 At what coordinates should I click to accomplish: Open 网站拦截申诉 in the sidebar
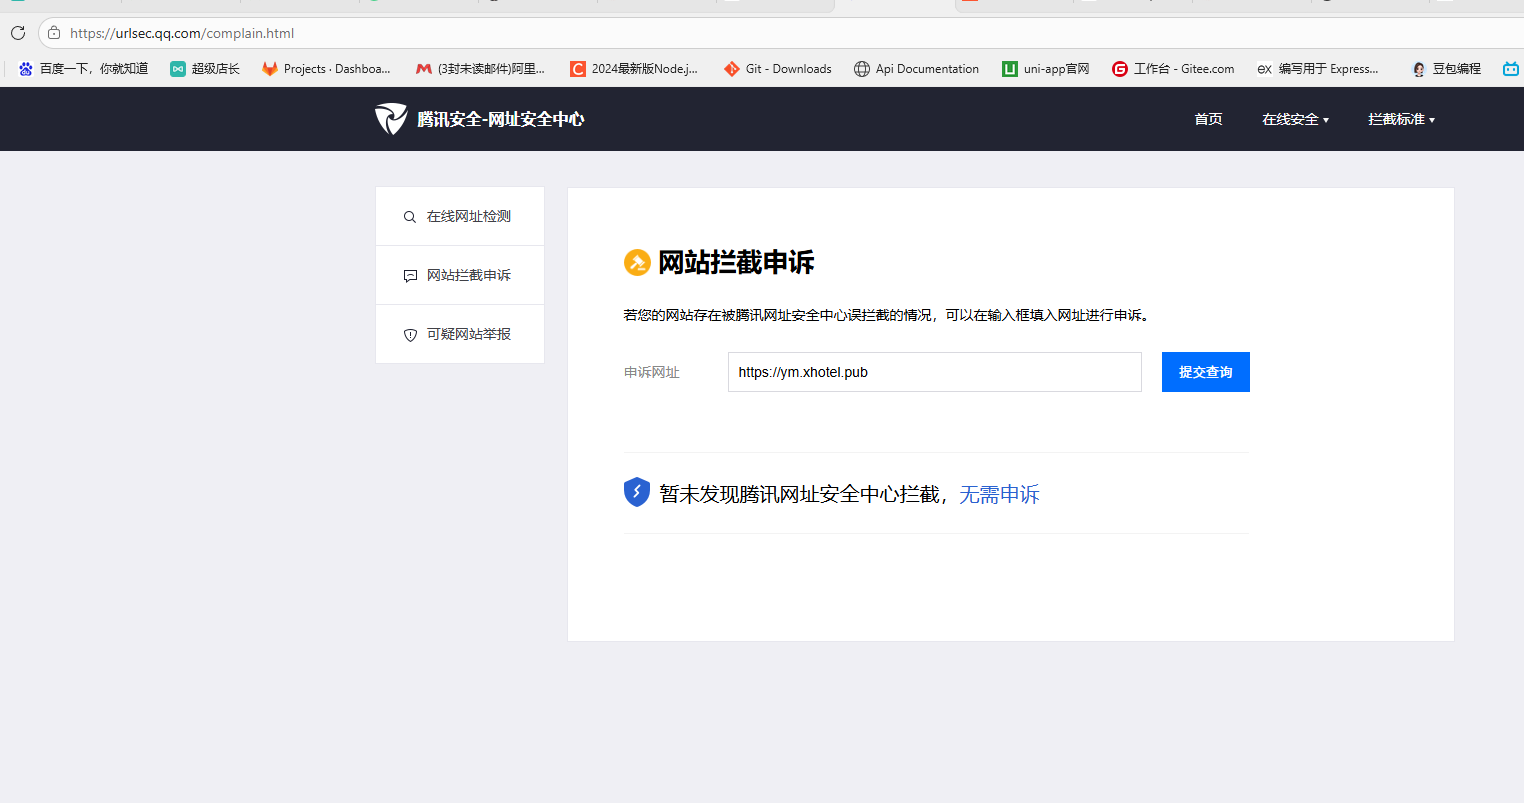tap(460, 275)
